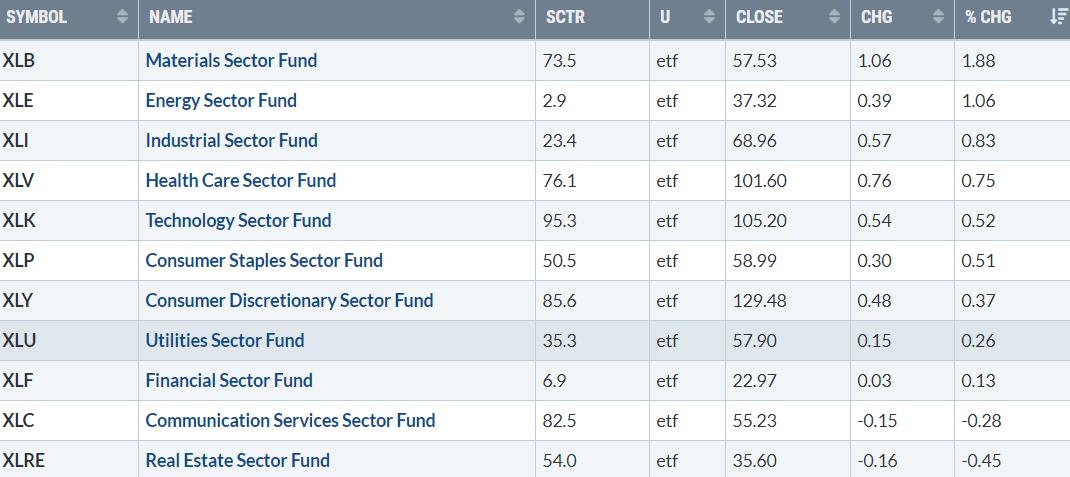The image size is (1070, 477).
Task: Open the Energy Sector Fund link
Action: pyautogui.click(x=221, y=100)
